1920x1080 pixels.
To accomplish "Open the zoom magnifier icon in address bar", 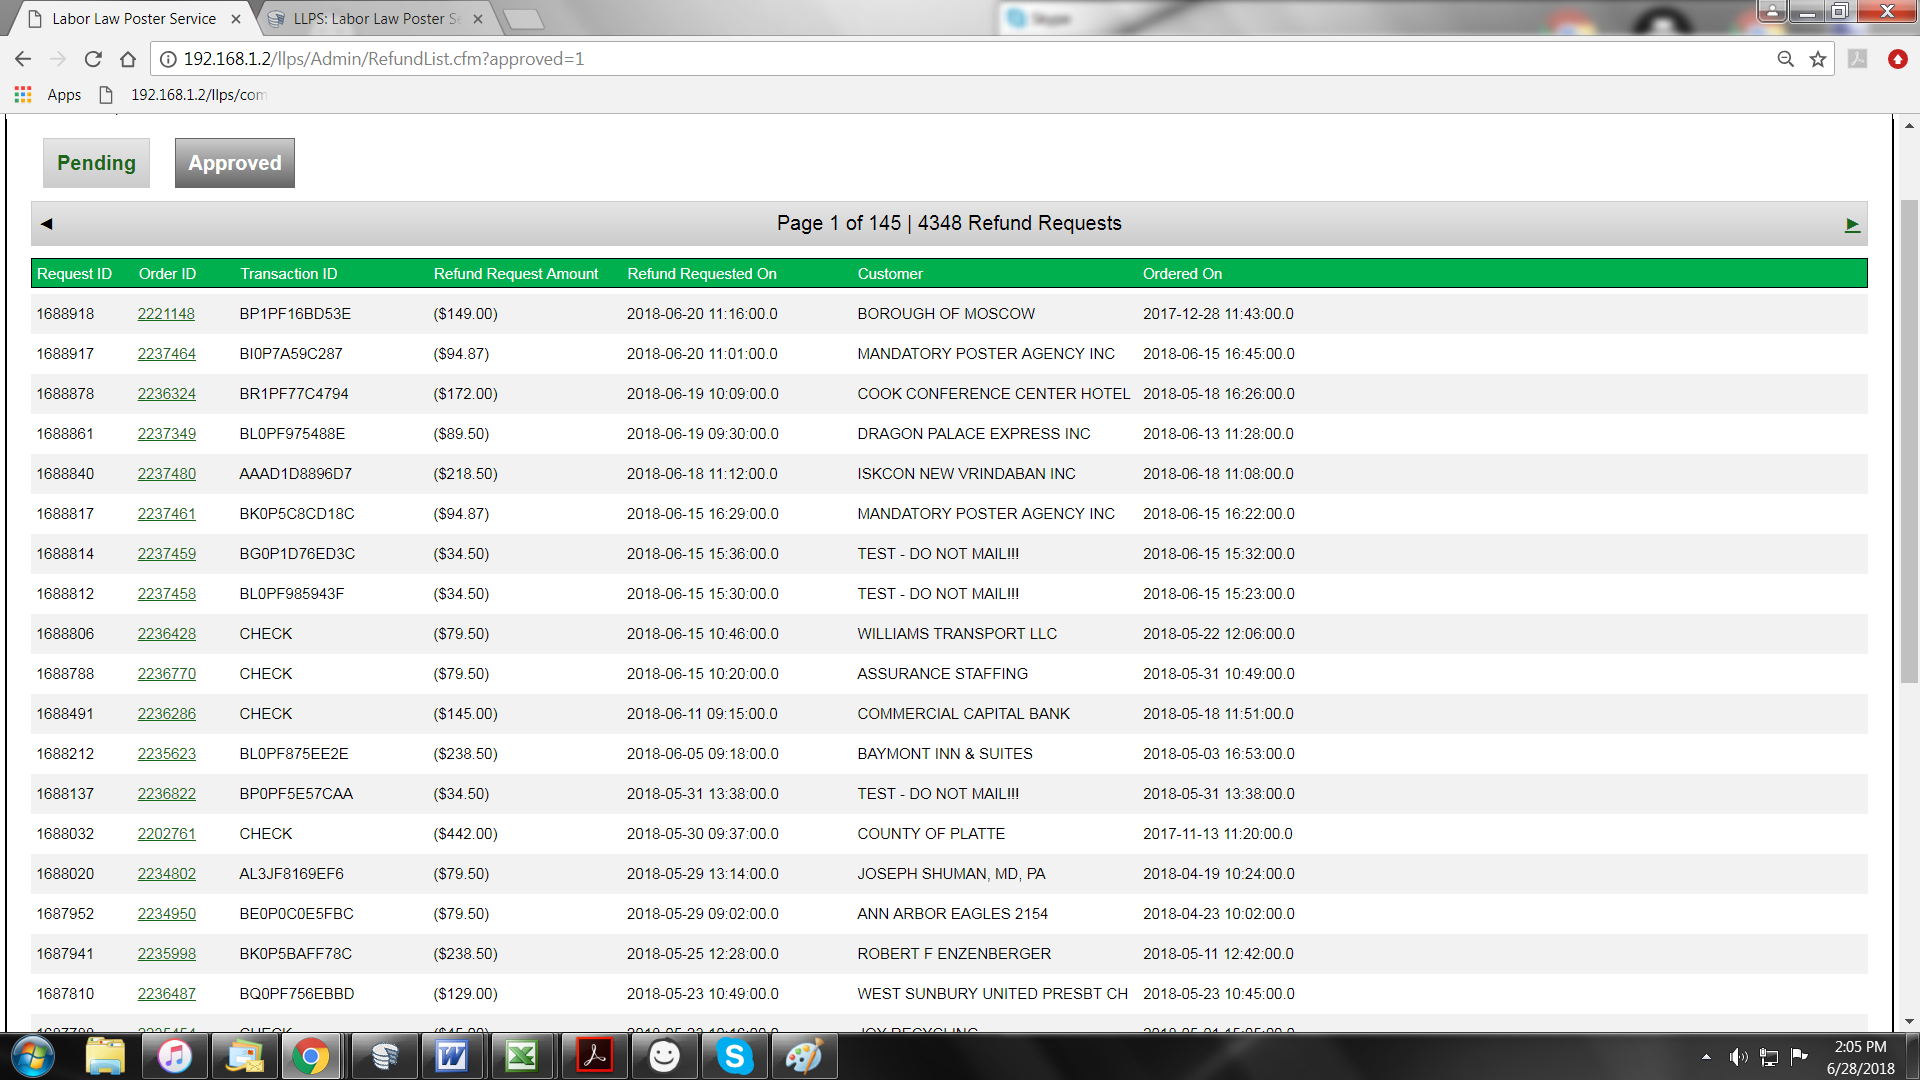I will coord(1785,59).
